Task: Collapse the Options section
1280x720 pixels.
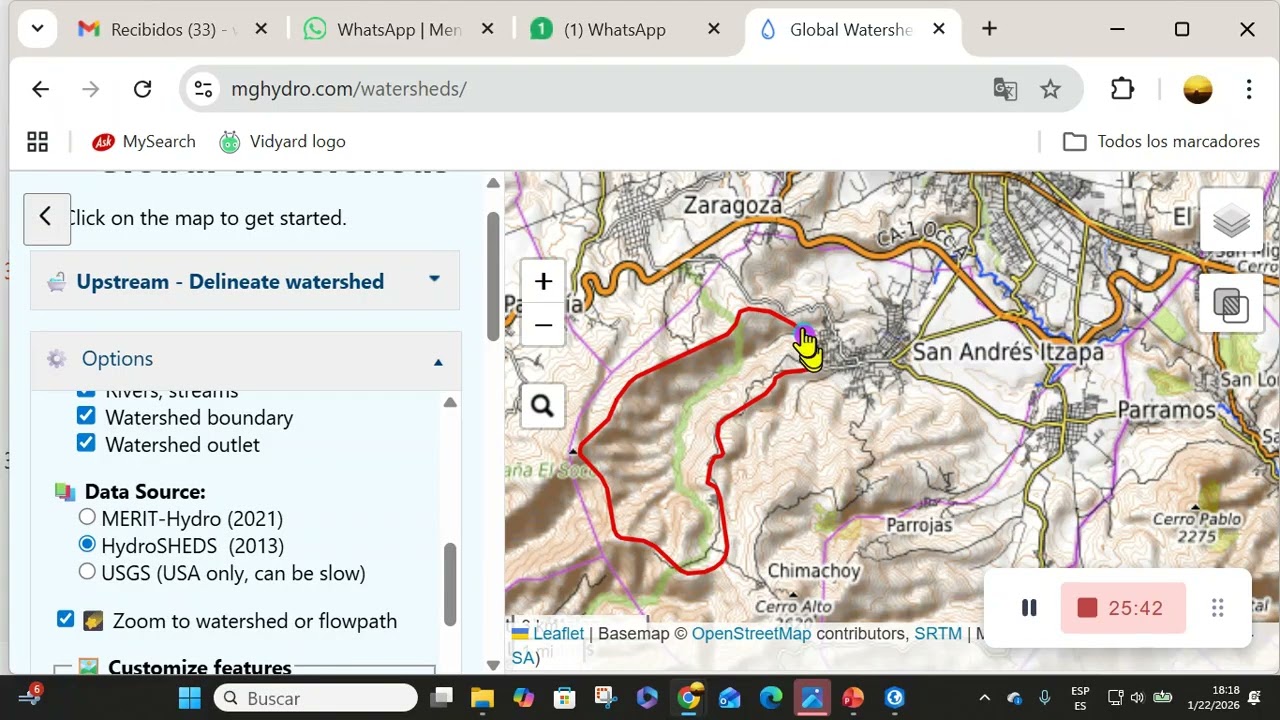Action: pyautogui.click(x=246, y=359)
